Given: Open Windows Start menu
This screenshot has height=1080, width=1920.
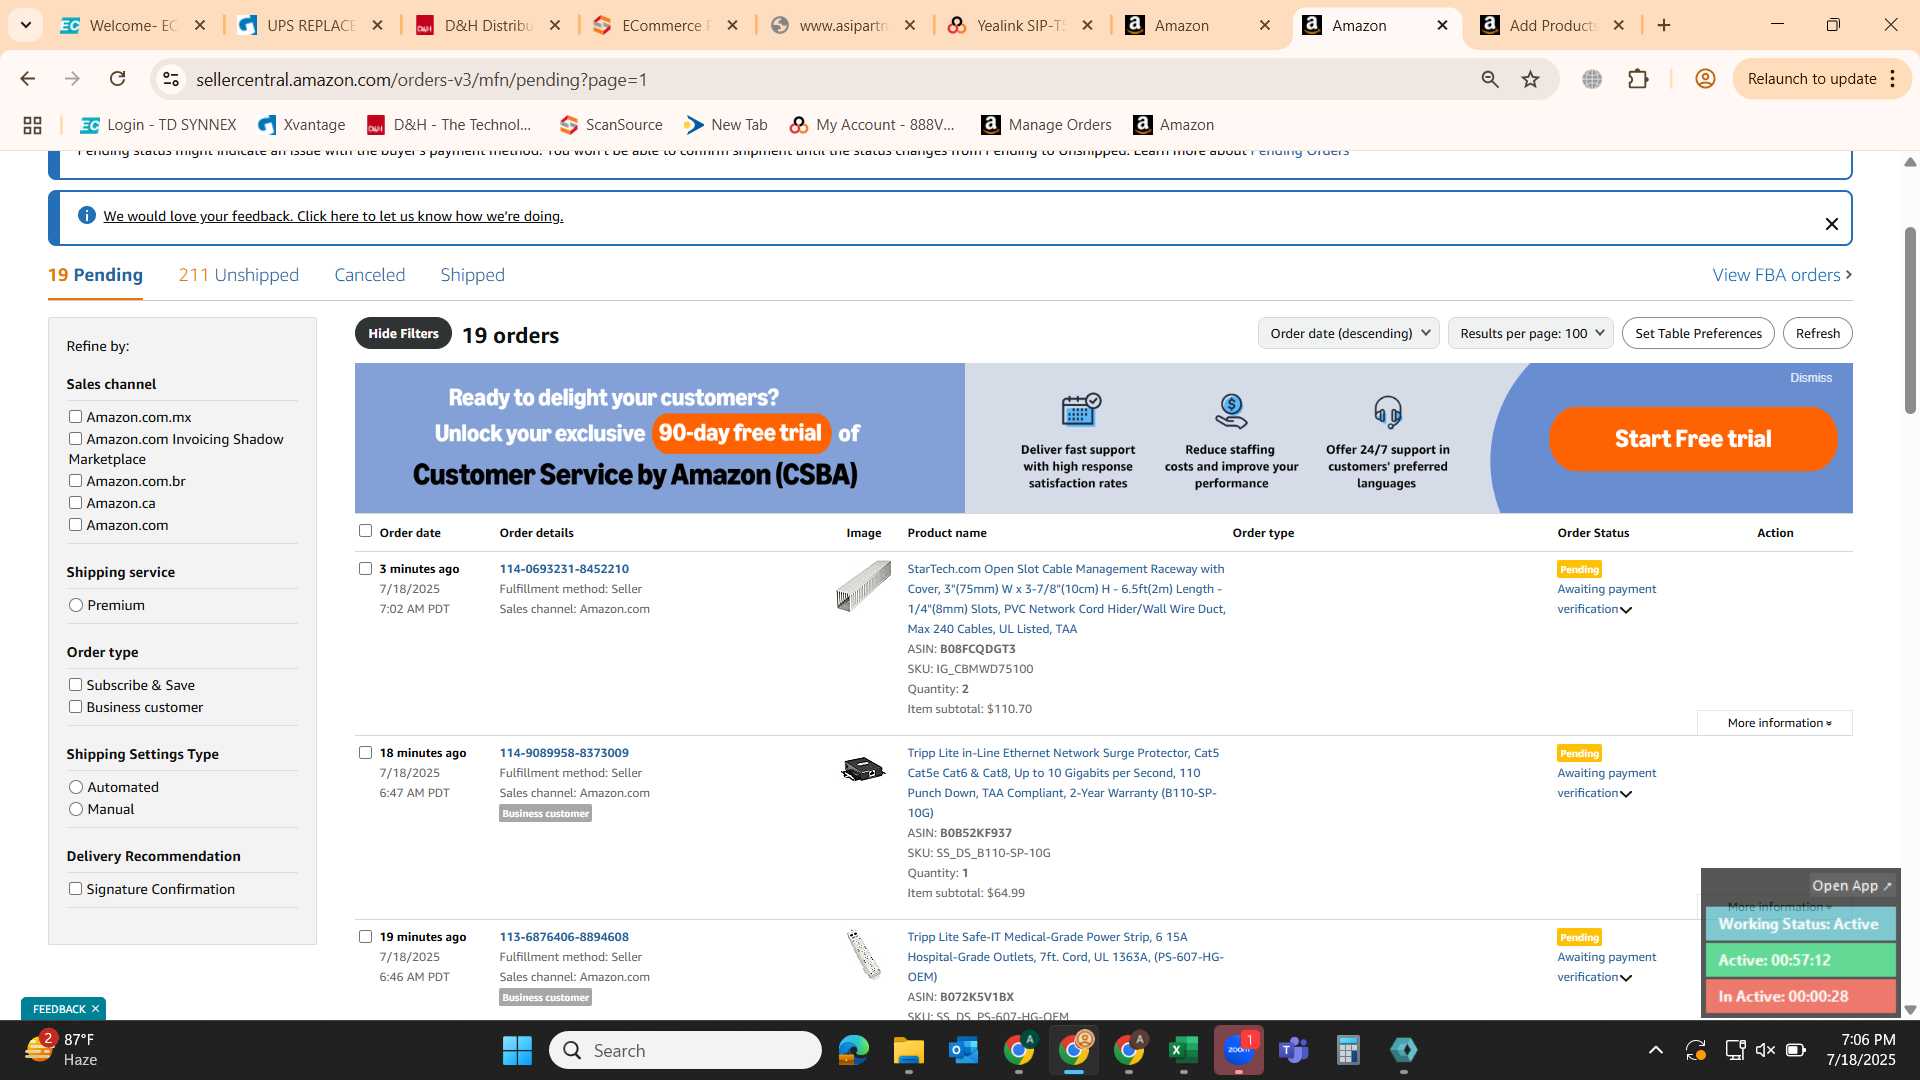Looking at the screenshot, I should pyautogui.click(x=517, y=1050).
